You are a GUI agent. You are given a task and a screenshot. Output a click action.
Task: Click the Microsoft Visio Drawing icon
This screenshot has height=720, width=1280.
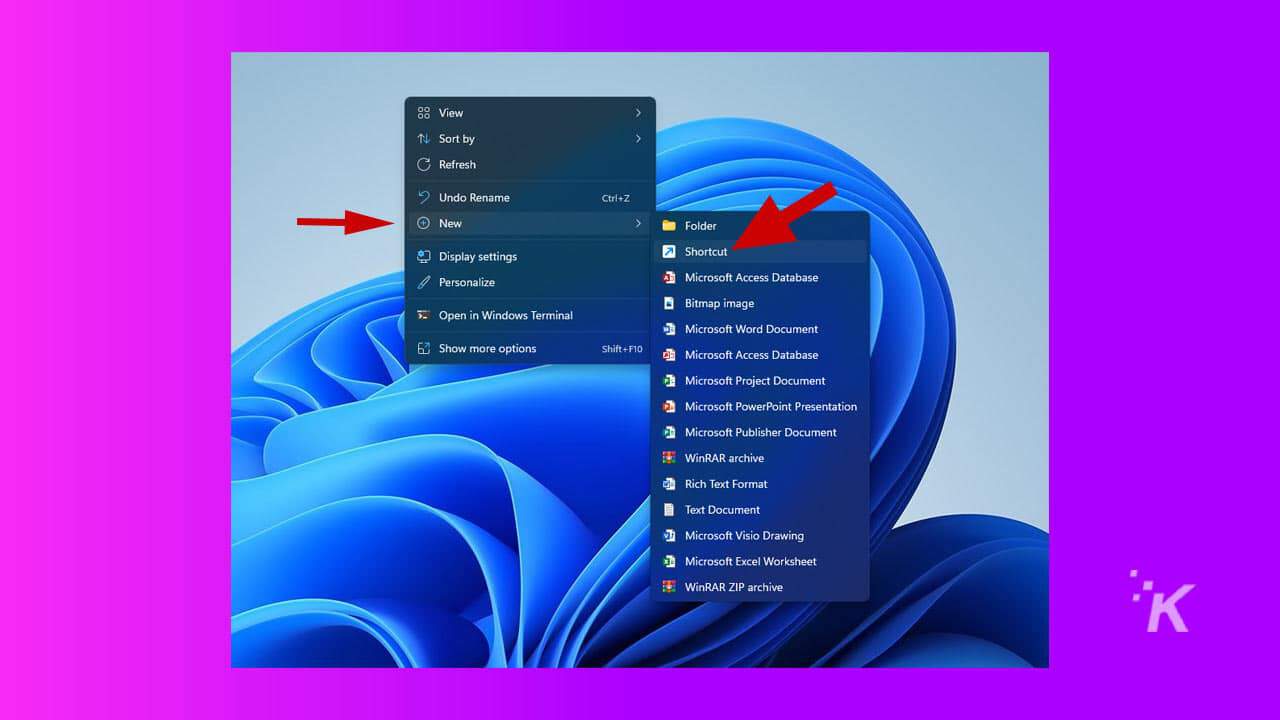pyautogui.click(x=669, y=536)
